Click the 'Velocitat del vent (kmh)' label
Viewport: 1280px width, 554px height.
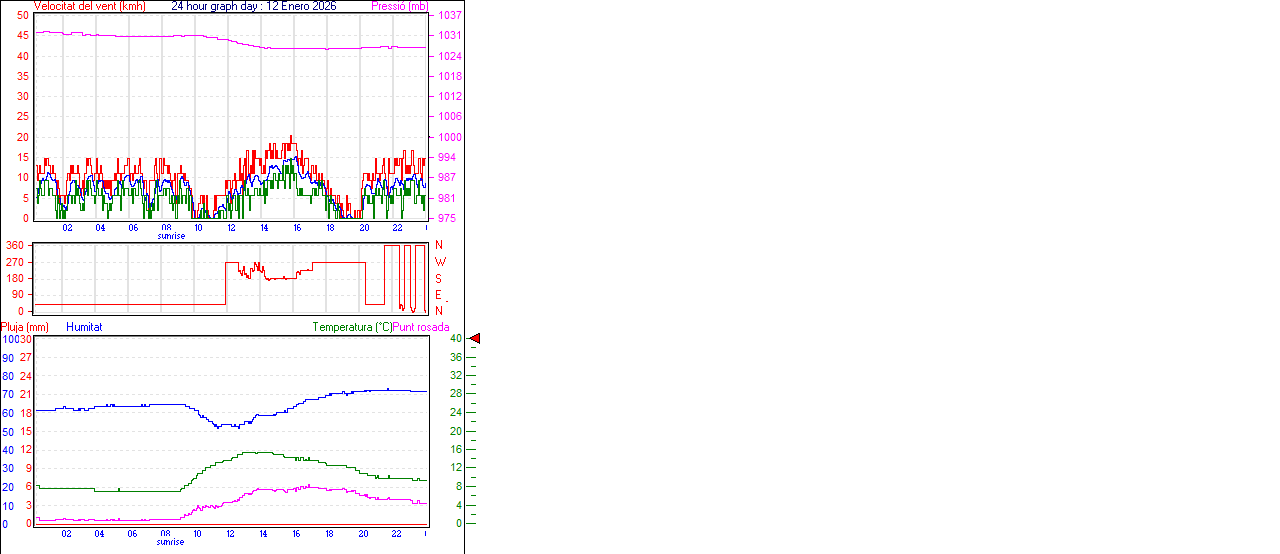(89, 6)
